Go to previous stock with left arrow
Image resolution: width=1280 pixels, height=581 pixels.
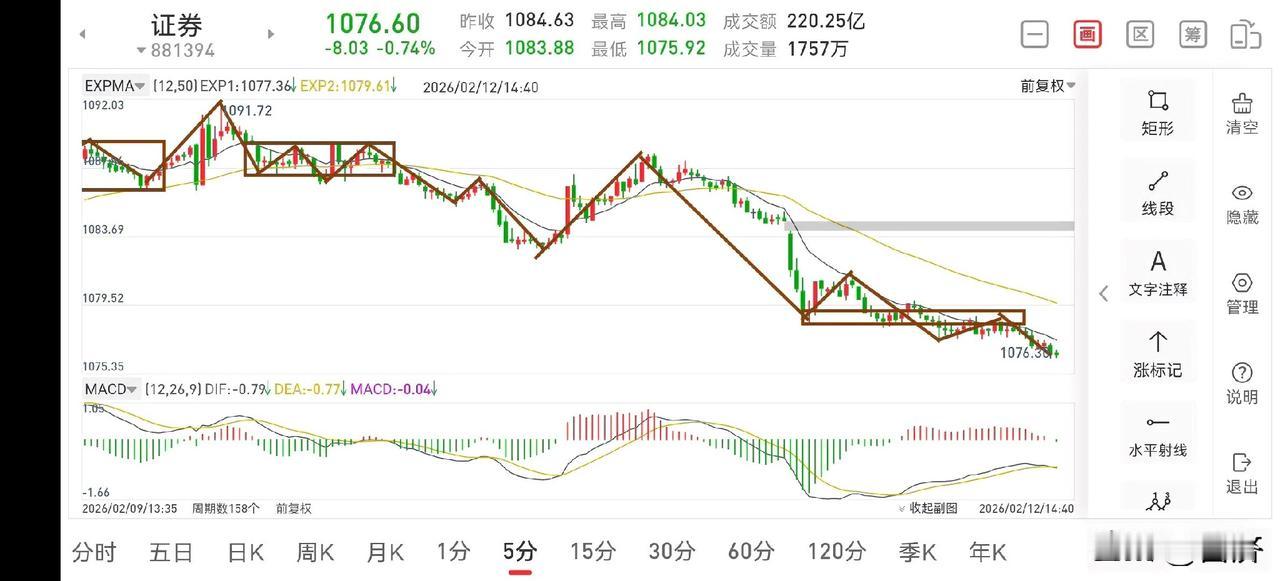tap(82, 34)
